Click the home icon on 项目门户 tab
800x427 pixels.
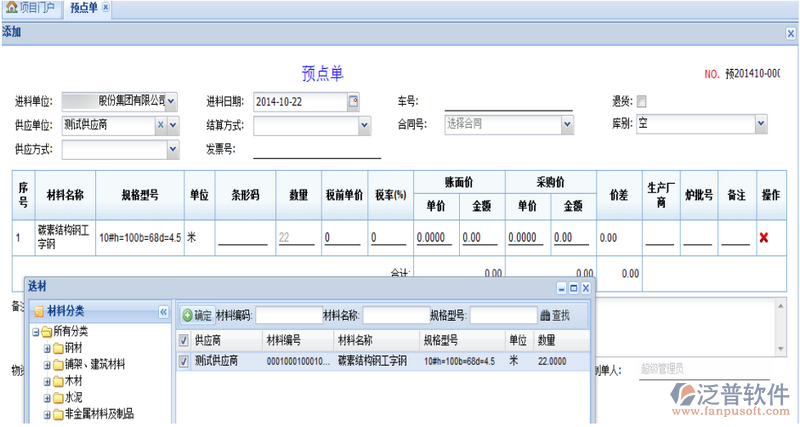tap(12, 9)
